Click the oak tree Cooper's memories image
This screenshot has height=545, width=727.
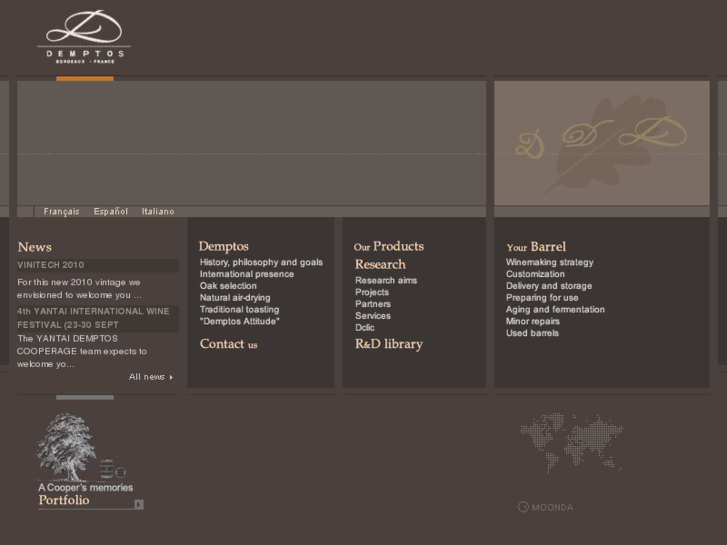(81, 447)
